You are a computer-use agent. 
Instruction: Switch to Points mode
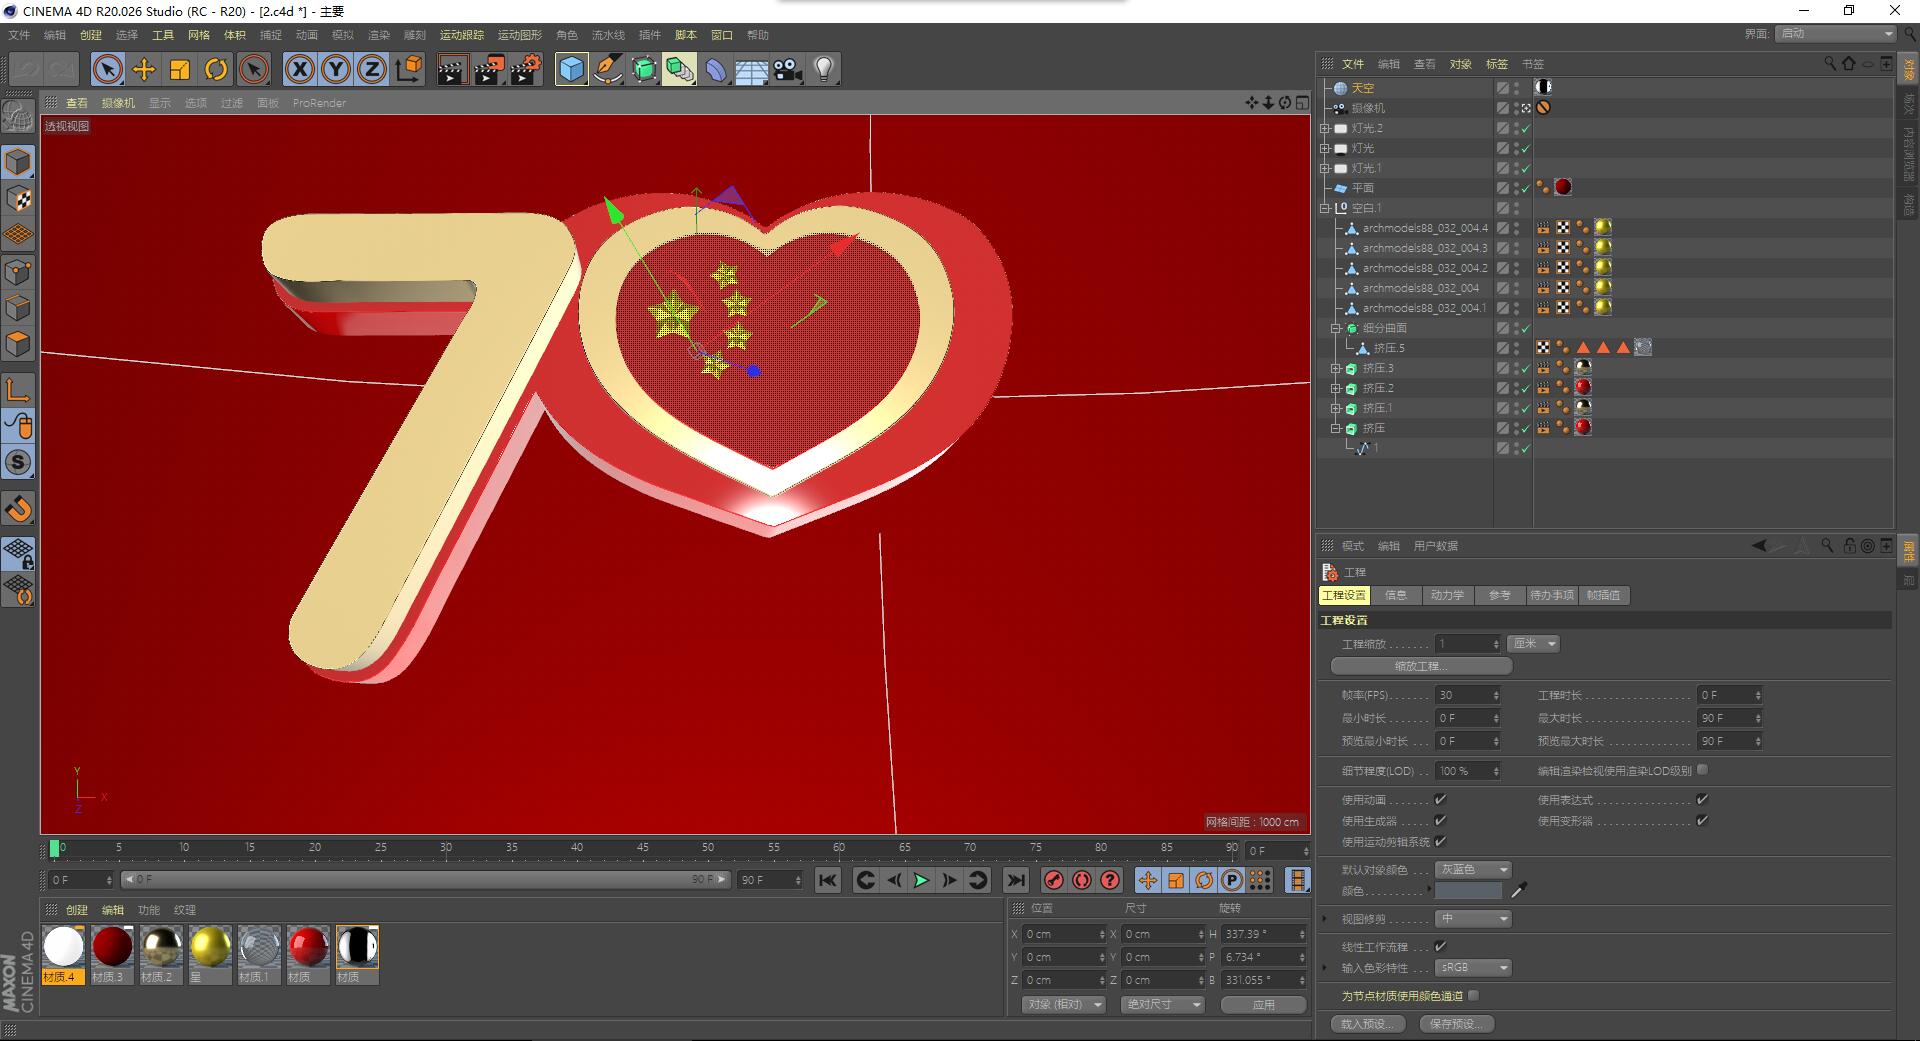point(19,271)
